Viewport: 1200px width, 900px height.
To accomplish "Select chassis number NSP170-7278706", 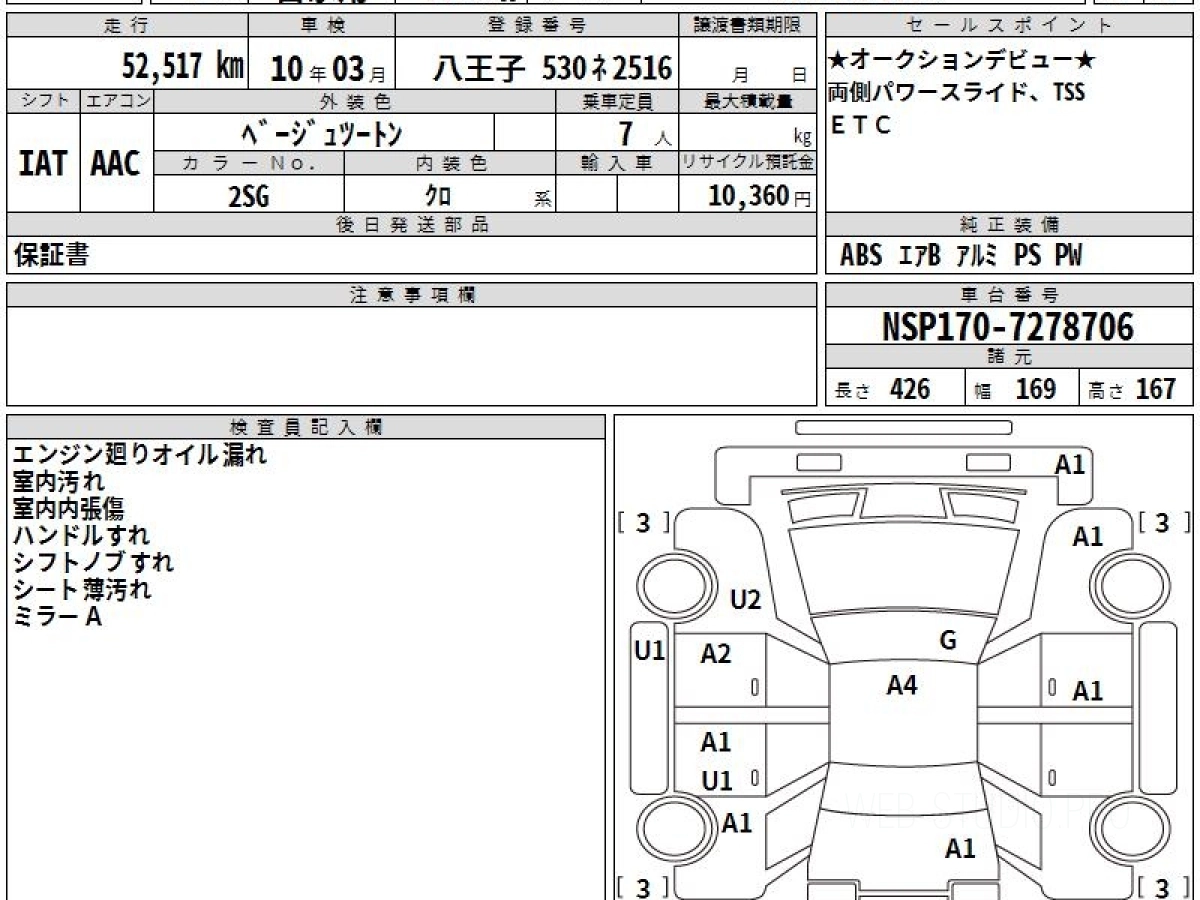I will pos(1008,327).
